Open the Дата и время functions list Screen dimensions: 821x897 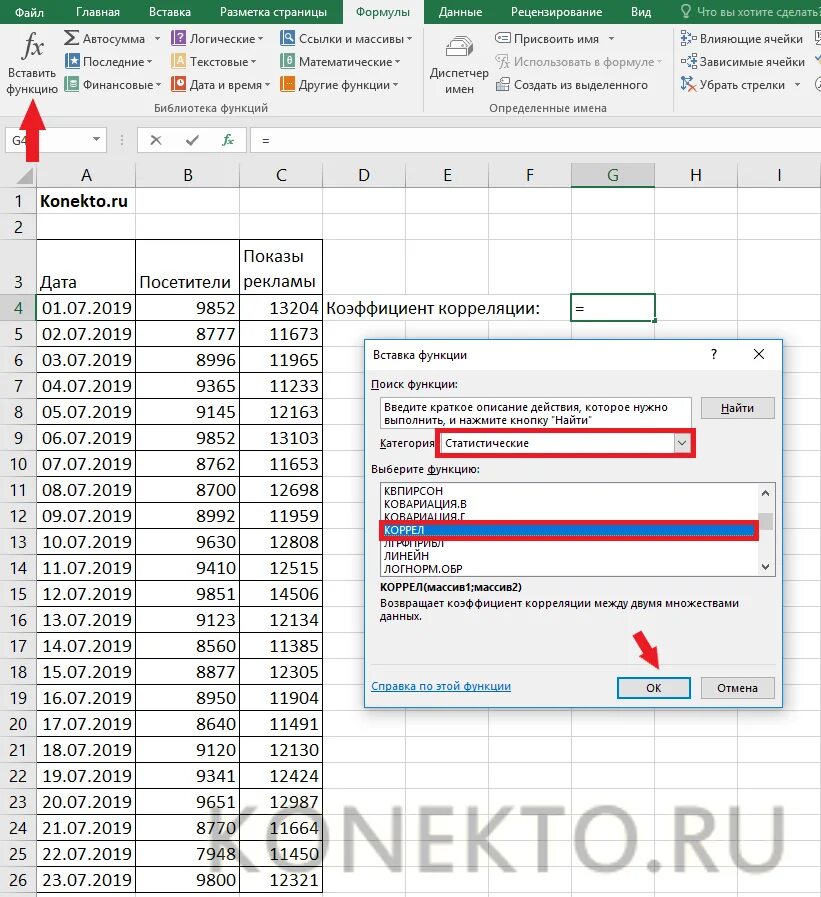[x=221, y=85]
